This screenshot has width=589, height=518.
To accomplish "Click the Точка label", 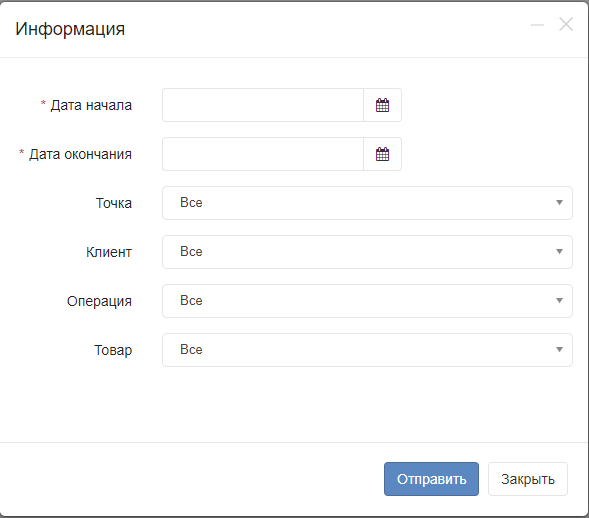I will click(114, 203).
